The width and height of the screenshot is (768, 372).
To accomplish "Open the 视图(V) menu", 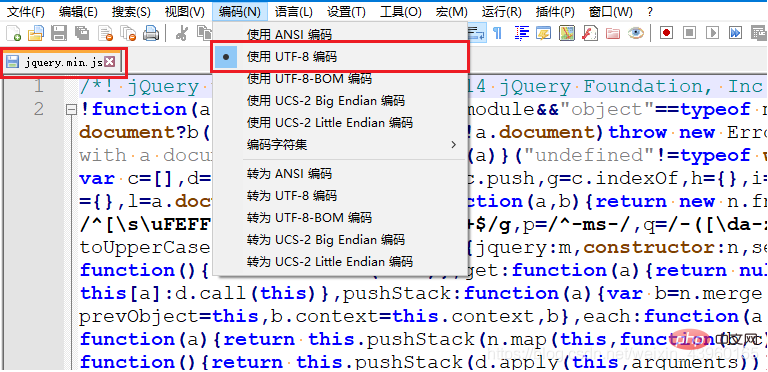I will [x=185, y=11].
